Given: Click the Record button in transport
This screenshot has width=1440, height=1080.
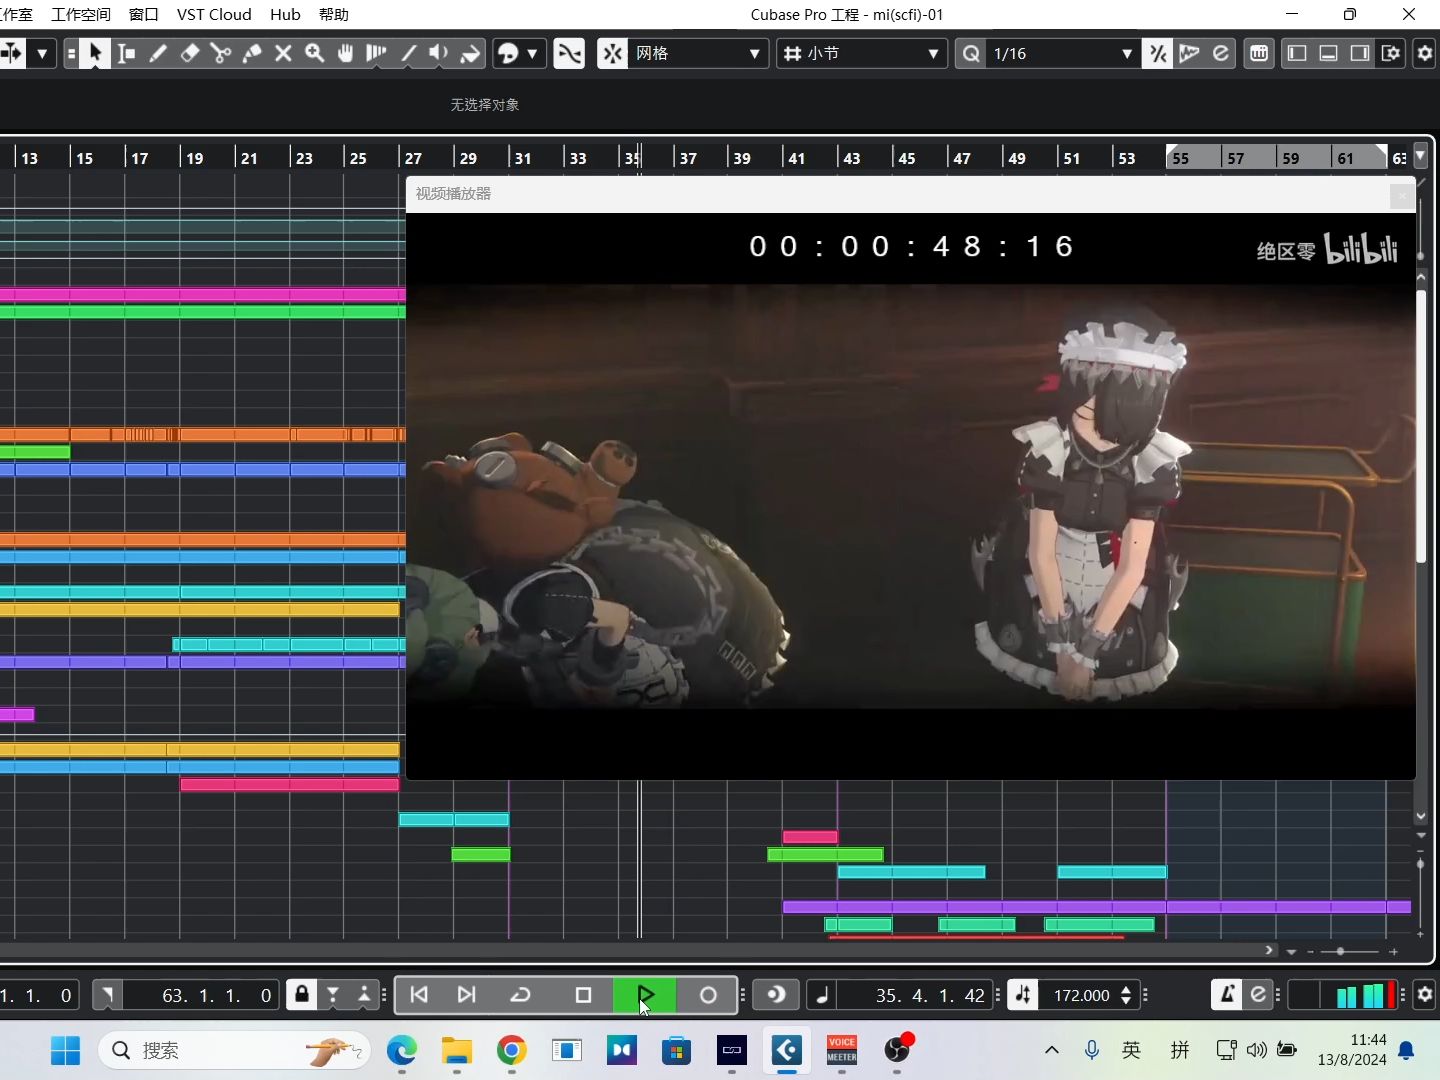Looking at the screenshot, I should pyautogui.click(x=708, y=995).
